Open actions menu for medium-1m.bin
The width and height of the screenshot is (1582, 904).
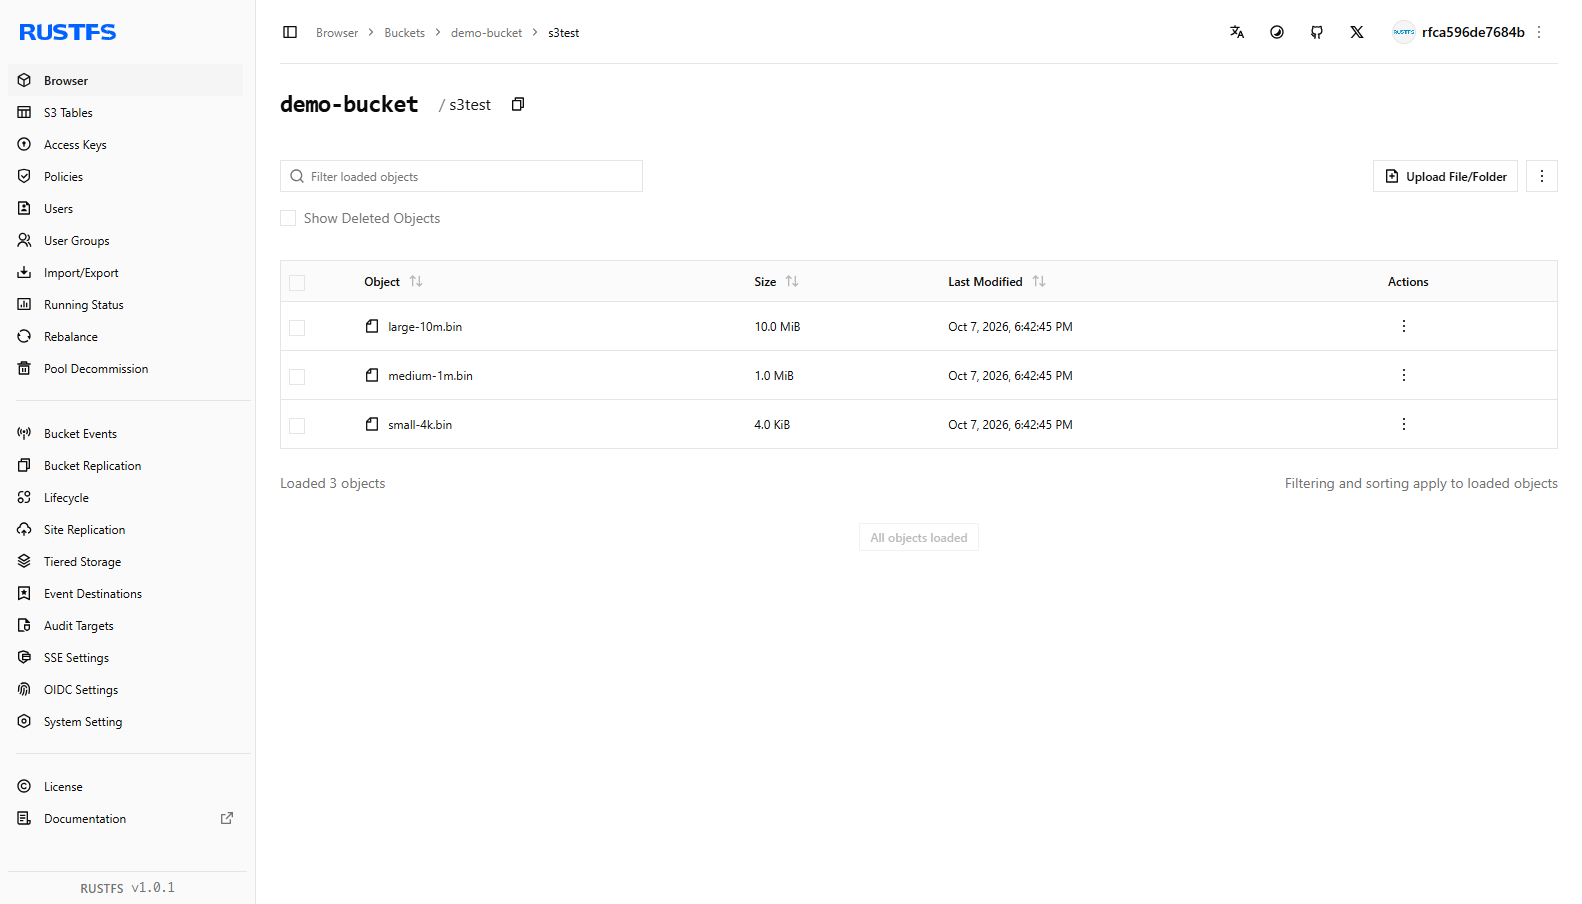(1404, 375)
